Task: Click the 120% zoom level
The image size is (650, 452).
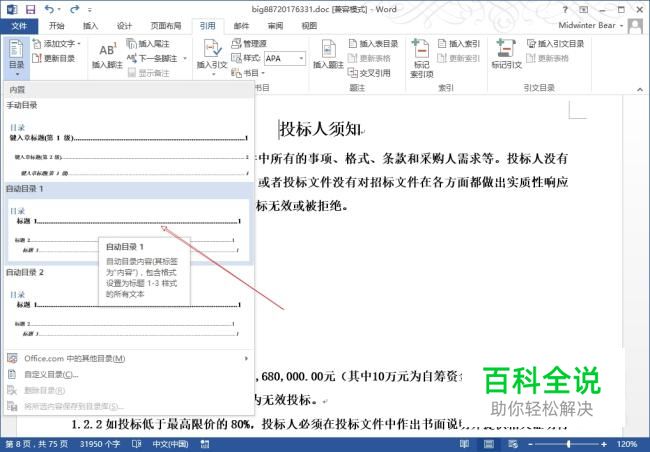Action: tap(627, 444)
